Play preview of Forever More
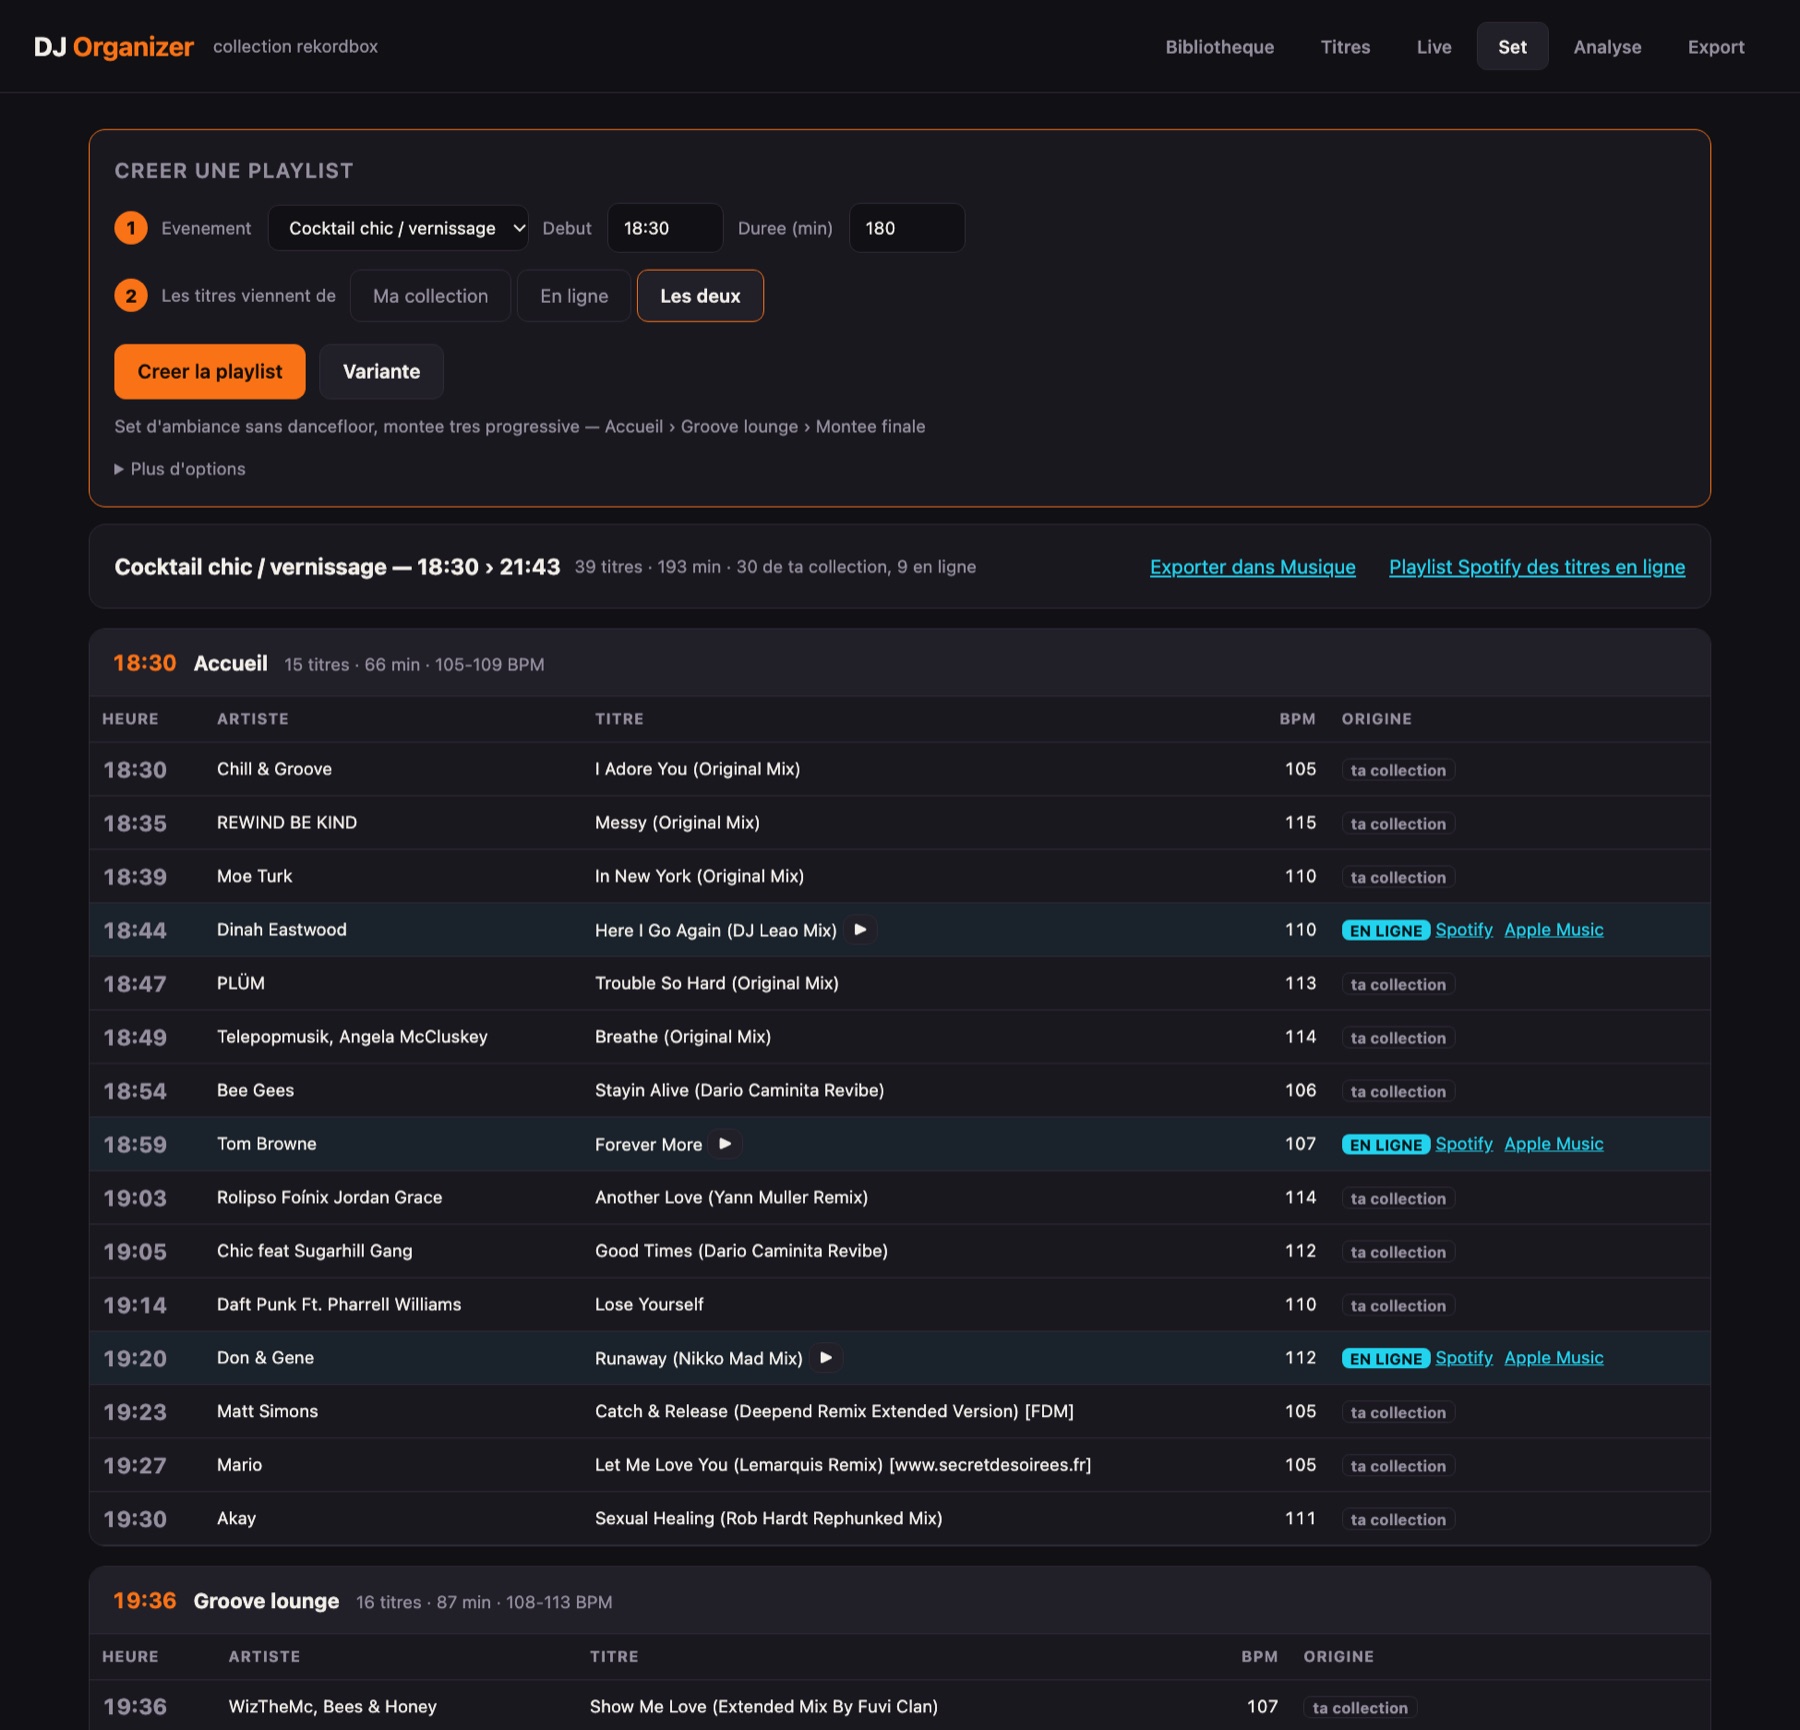The height and width of the screenshot is (1730, 1800). click(725, 1144)
